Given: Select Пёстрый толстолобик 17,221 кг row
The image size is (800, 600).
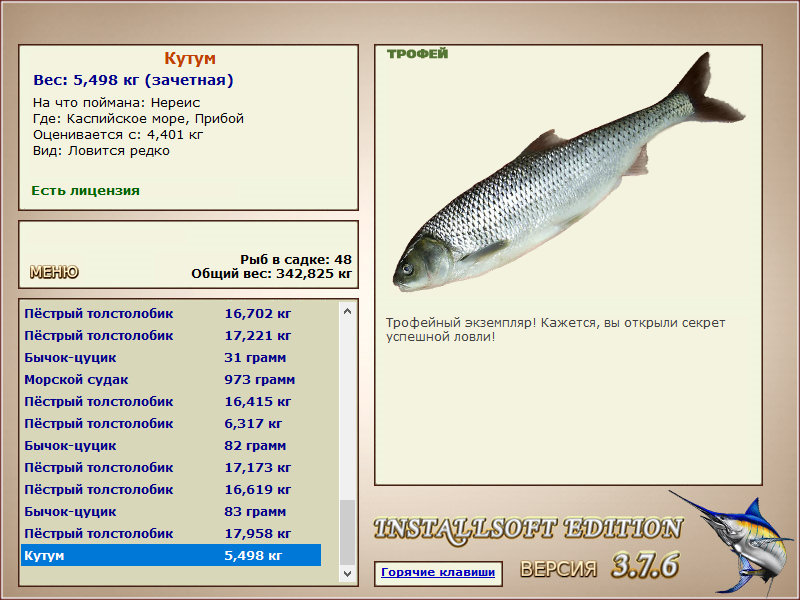Looking at the screenshot, I should click(171, 336).
